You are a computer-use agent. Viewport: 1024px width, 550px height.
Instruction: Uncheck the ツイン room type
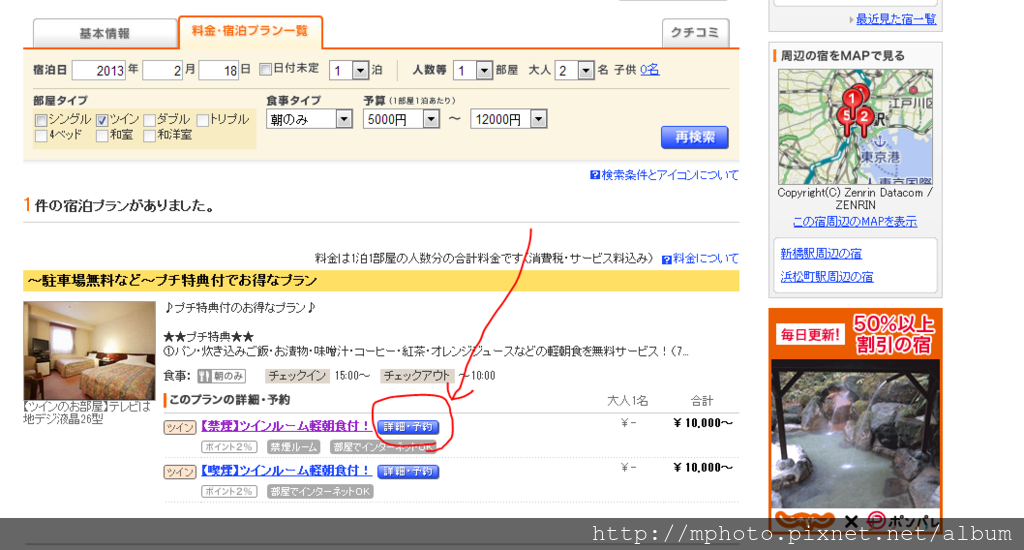[102, 120]
